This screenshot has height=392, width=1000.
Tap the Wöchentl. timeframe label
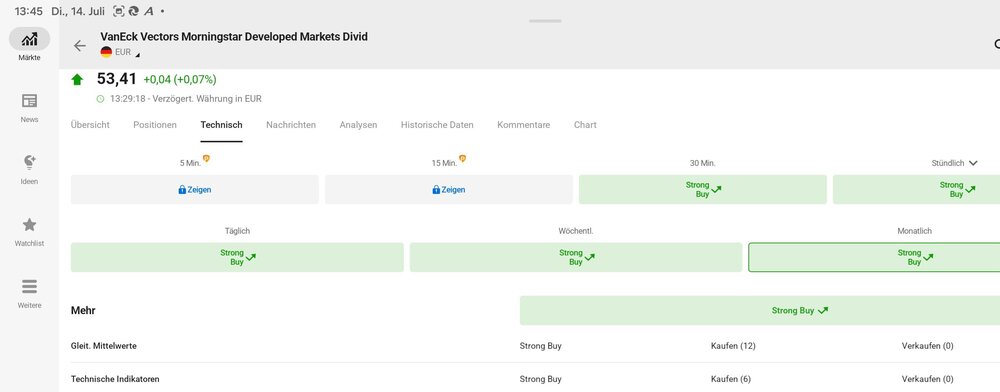[x=576, y=231]
